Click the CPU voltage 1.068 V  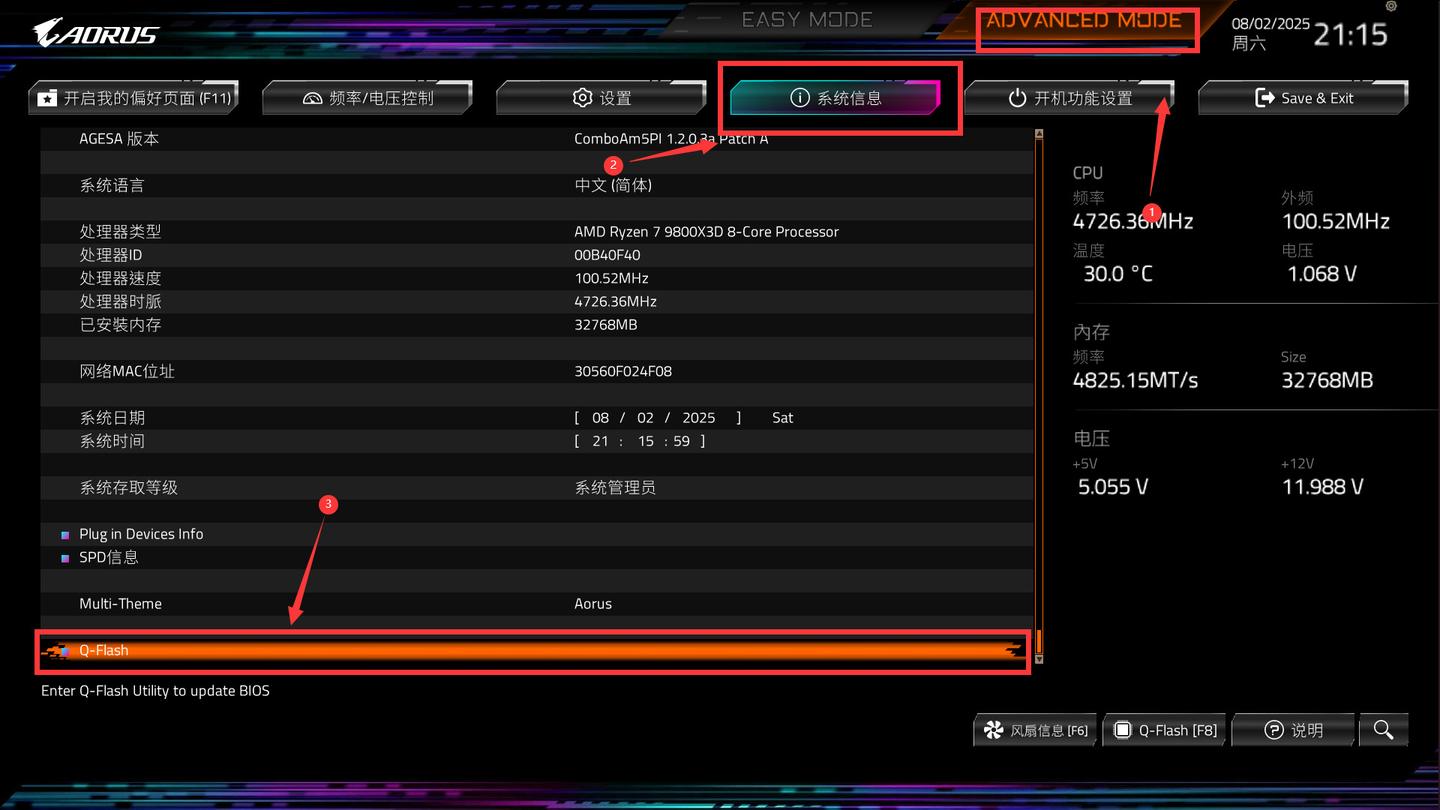[1321, 274]
